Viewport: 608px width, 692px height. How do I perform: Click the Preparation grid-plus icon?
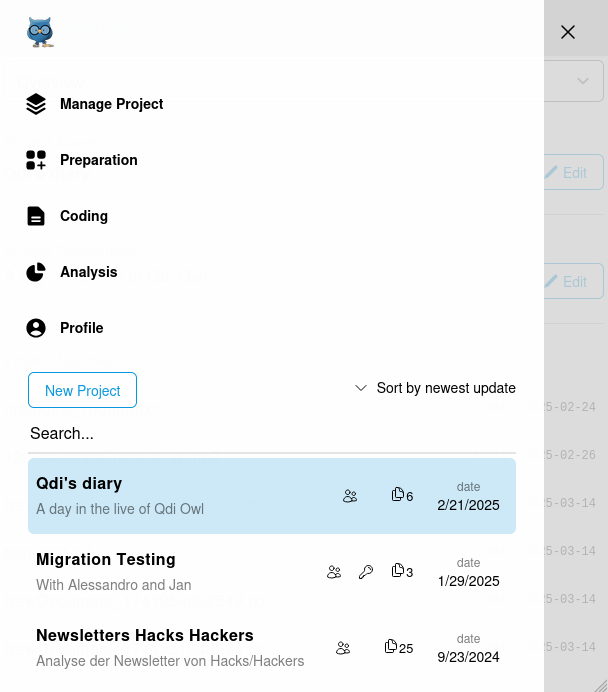(x=36, y=160)
